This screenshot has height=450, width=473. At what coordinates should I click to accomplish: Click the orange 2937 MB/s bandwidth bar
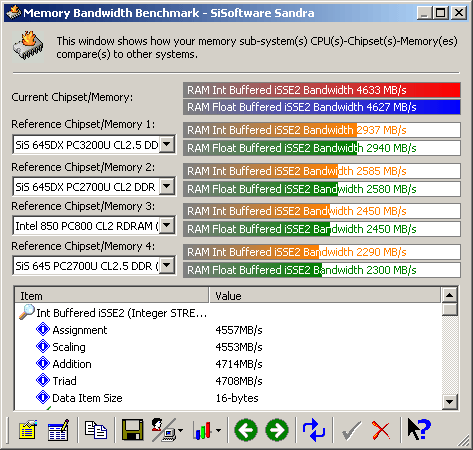[322, 130]
